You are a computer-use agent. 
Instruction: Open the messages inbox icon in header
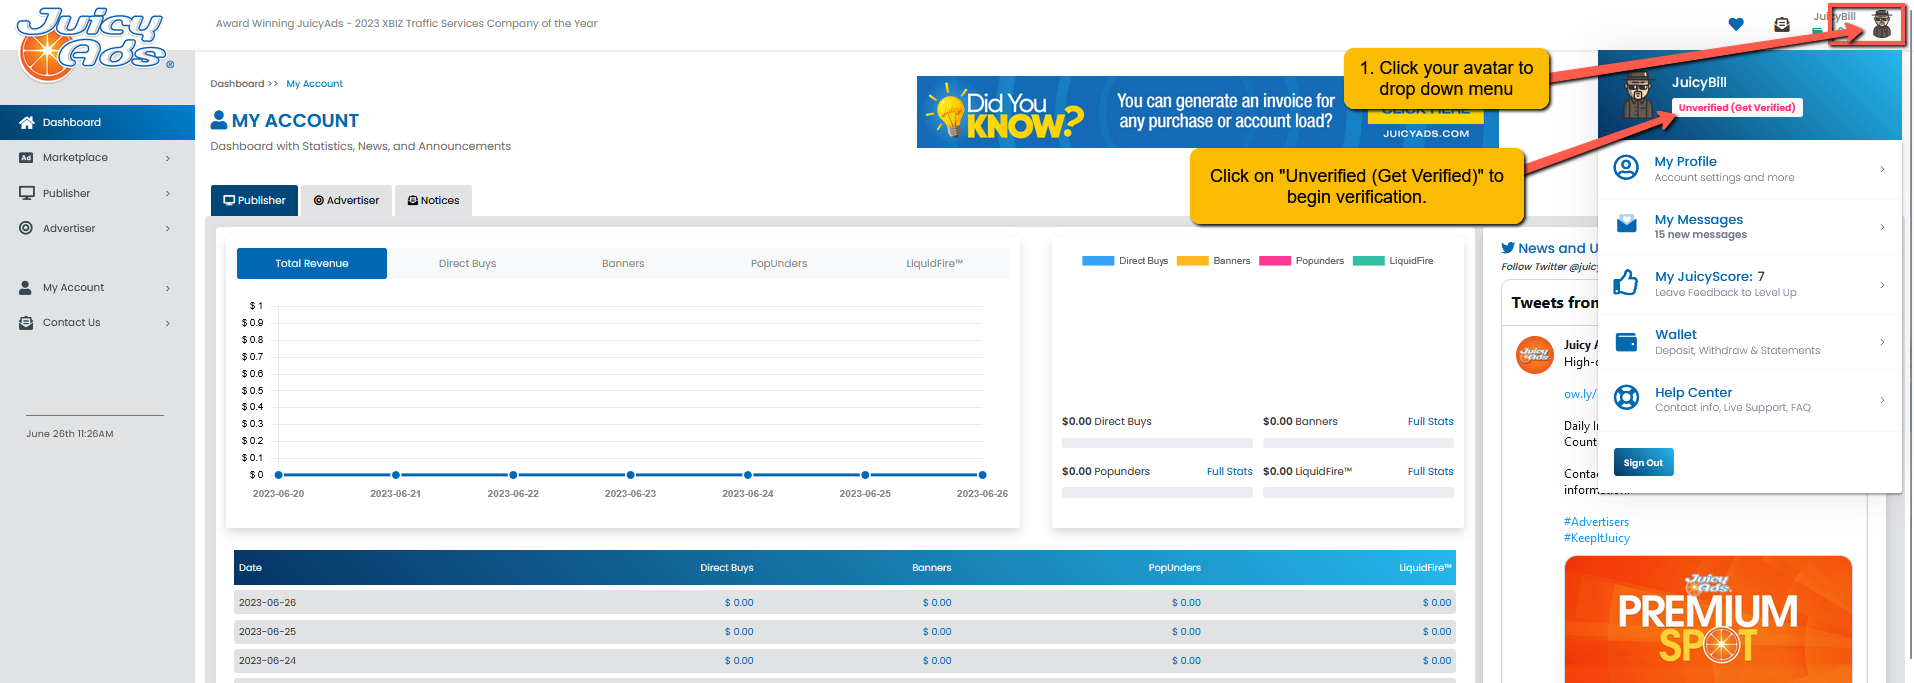[x=1782, y=24]
